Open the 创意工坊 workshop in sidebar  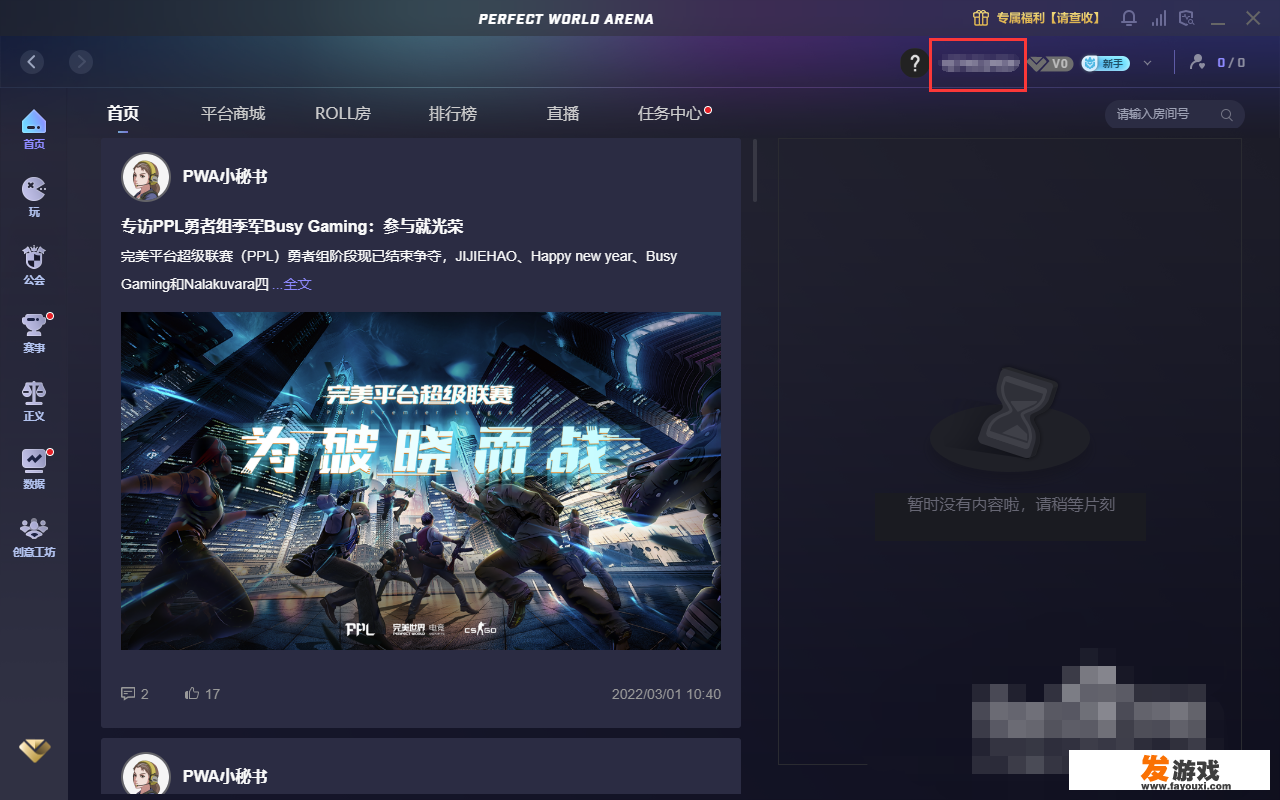(34, 537)
